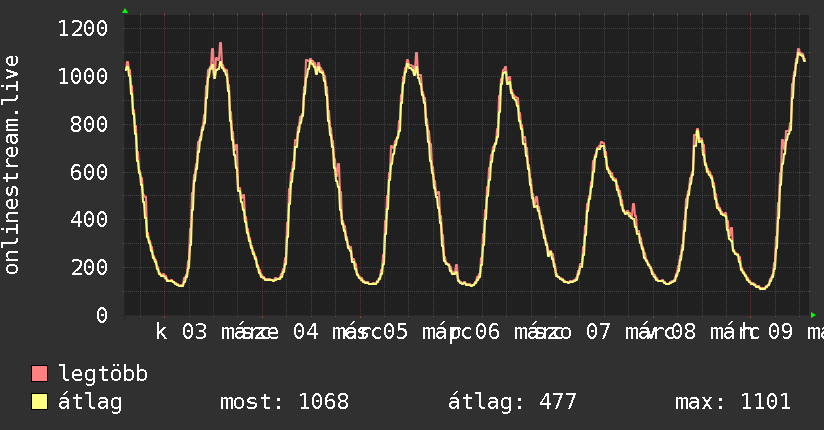Click the legtöbb legend label
Screen dimensions: 824x430
[102, 374]
